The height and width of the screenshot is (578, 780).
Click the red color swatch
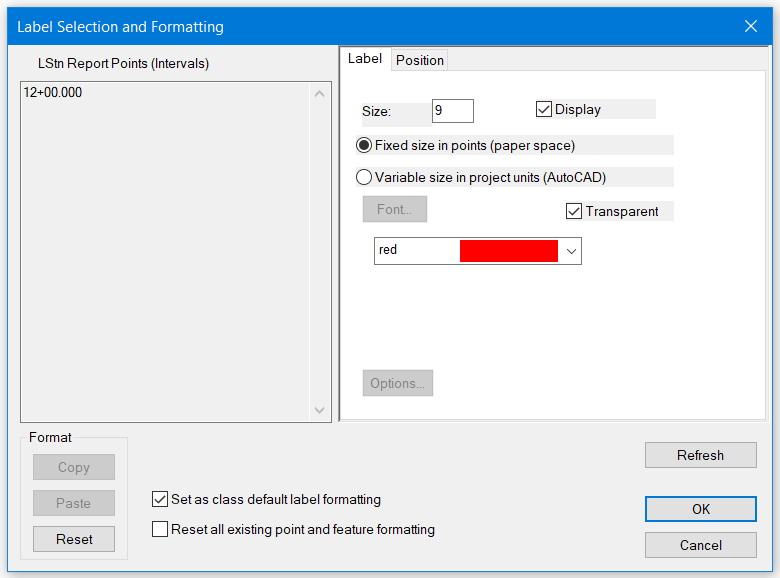click(508, 251)
